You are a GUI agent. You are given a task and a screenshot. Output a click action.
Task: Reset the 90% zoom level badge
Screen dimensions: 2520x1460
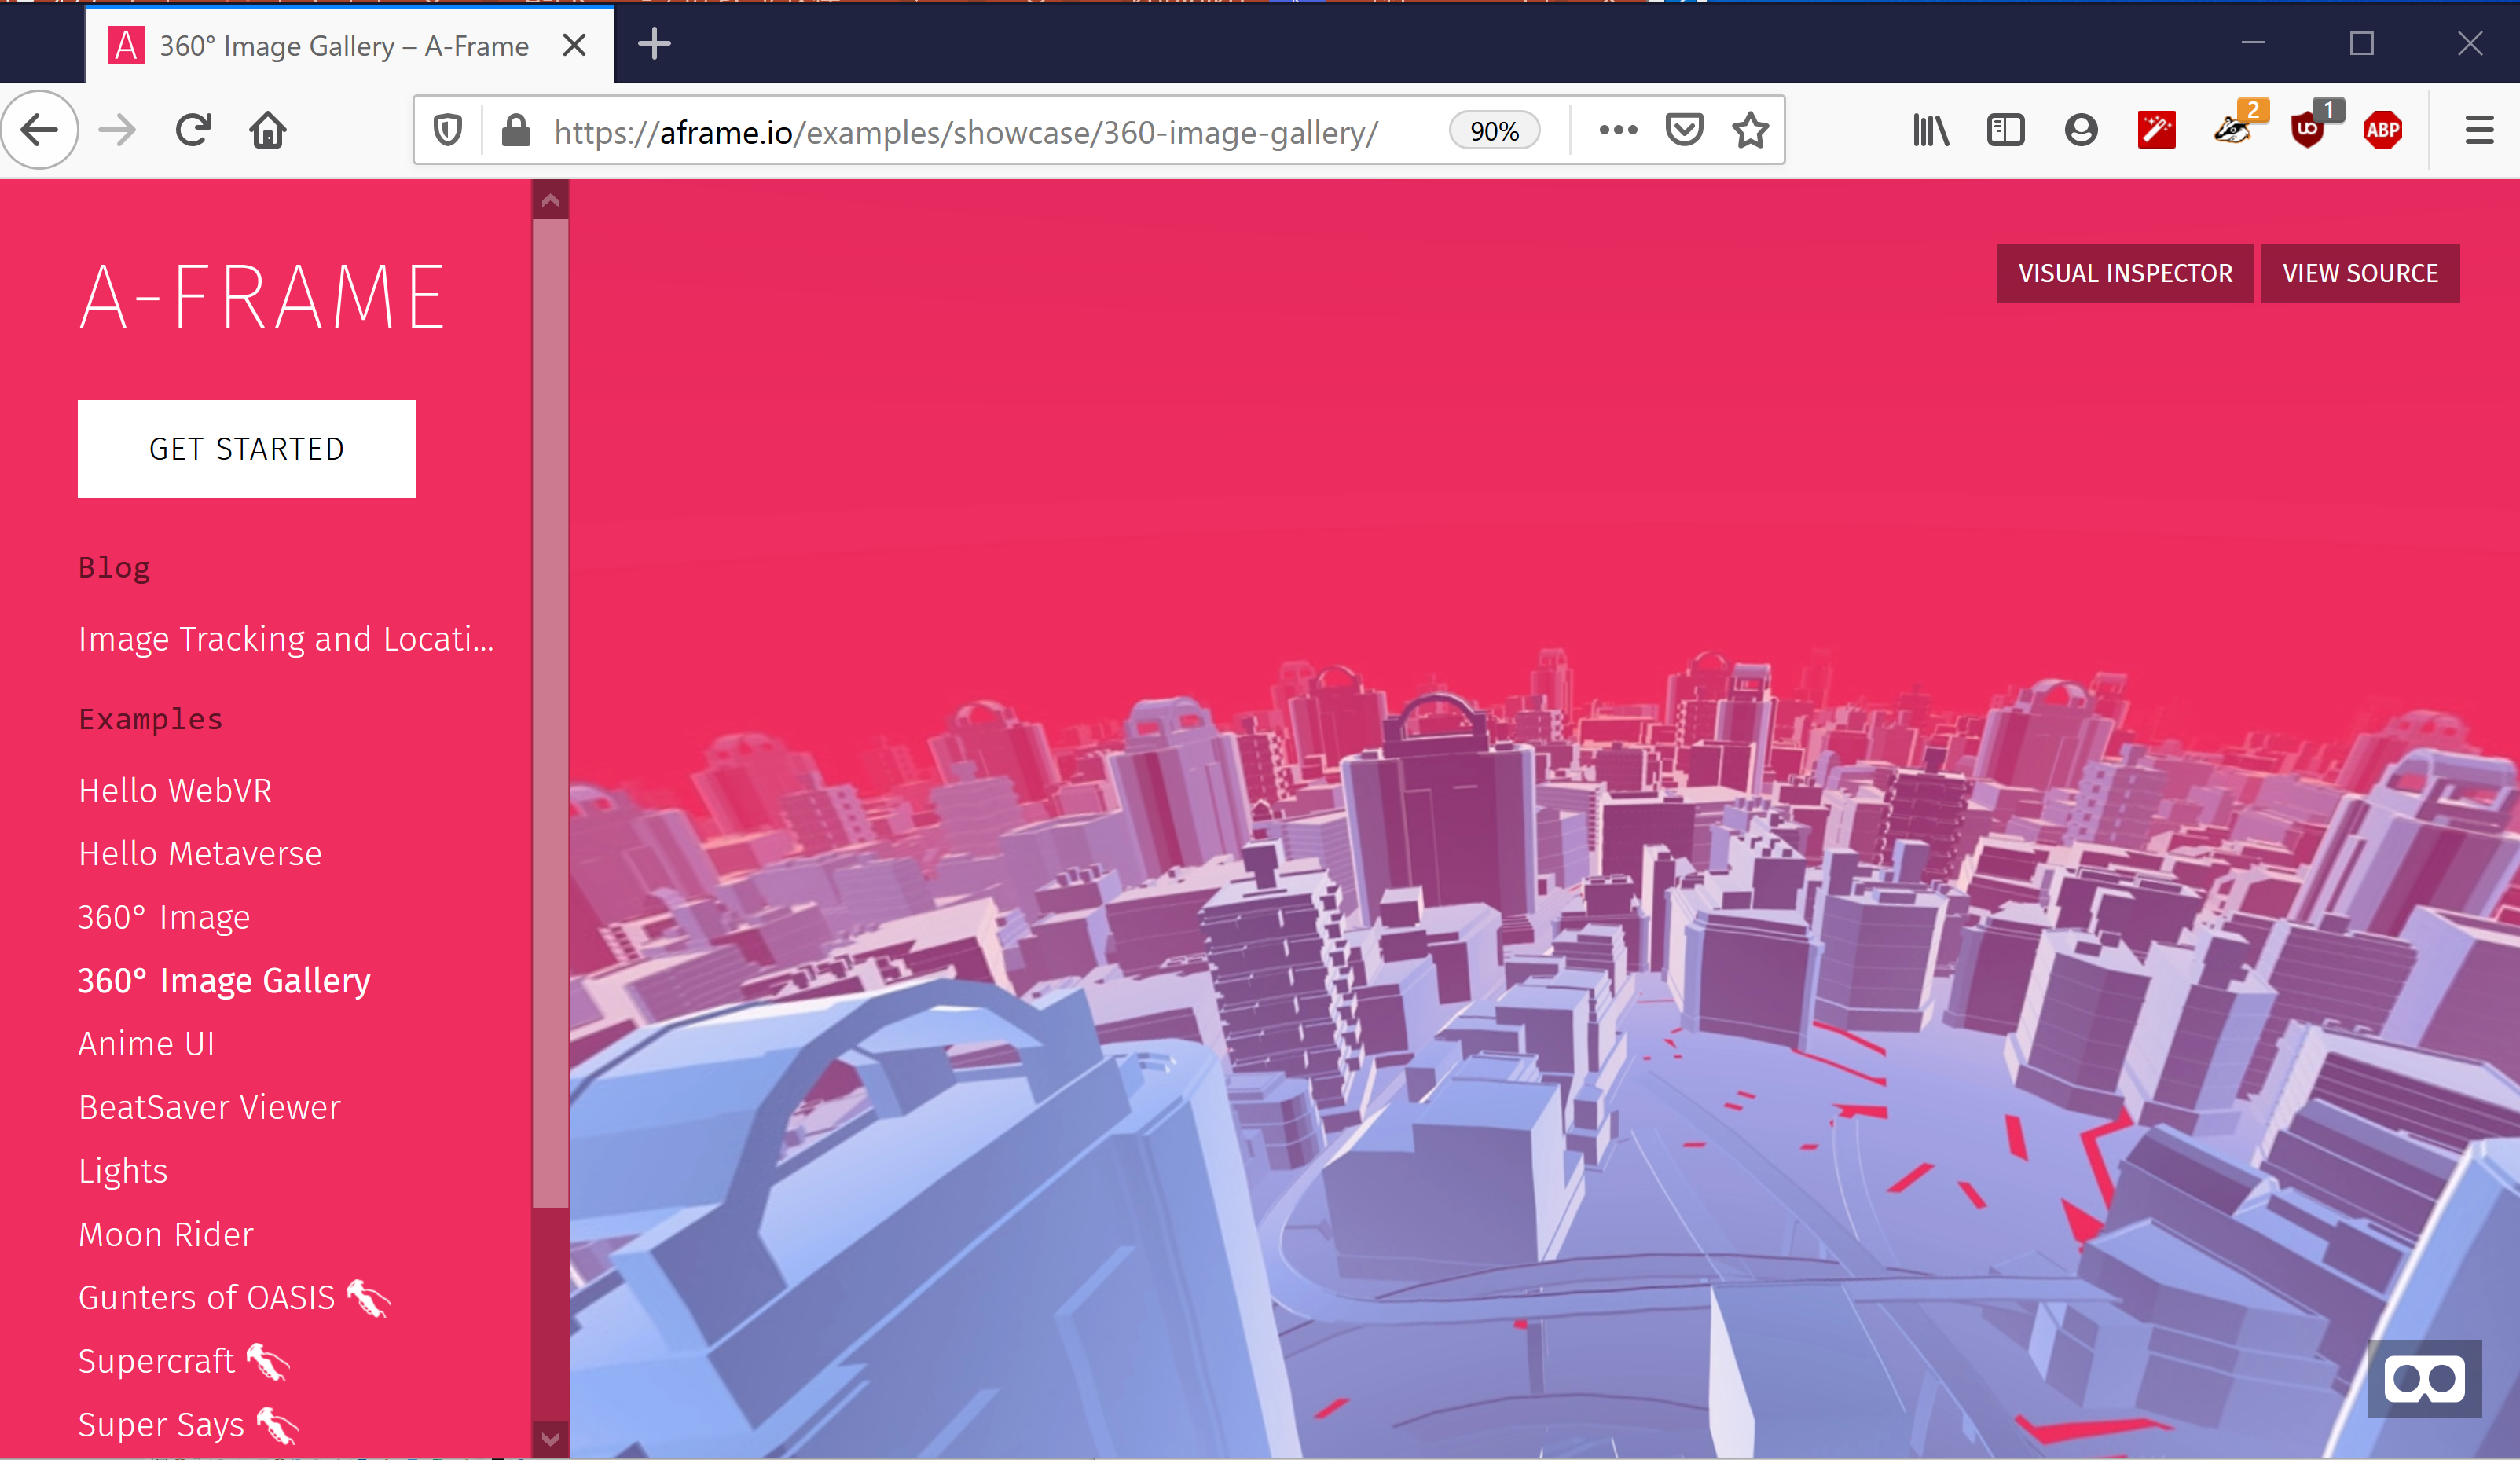tap(1494, 131)
